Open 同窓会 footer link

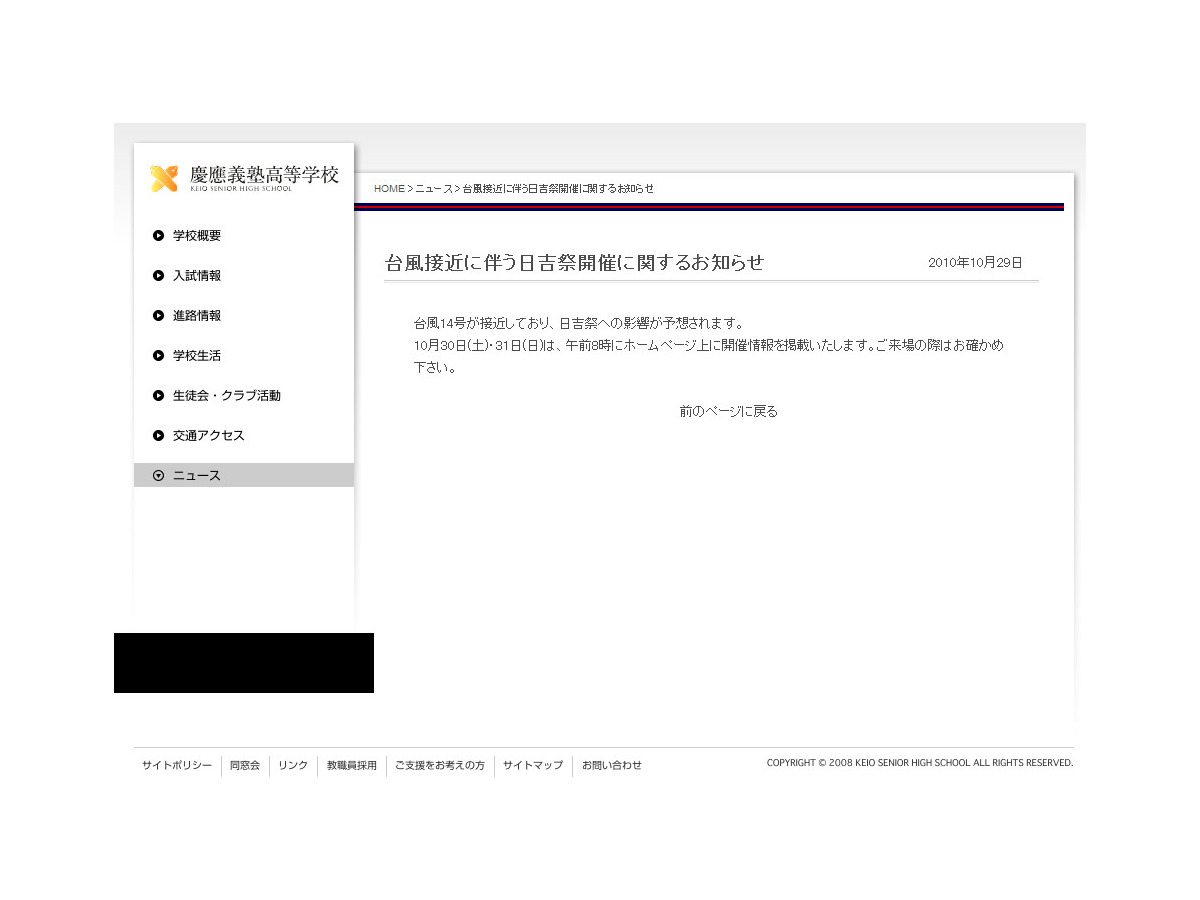pyautogui.click(x=245, y=766)
